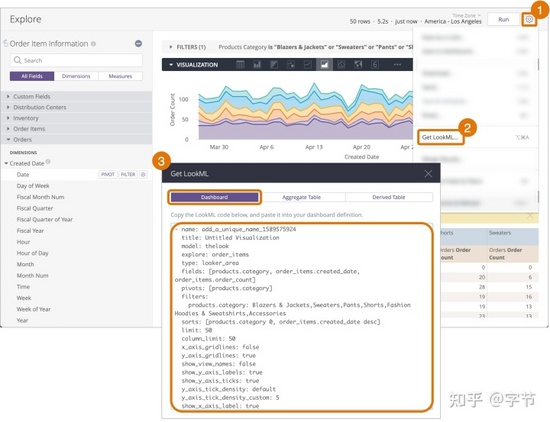Expand Distribution Centers section

[76, 107]
